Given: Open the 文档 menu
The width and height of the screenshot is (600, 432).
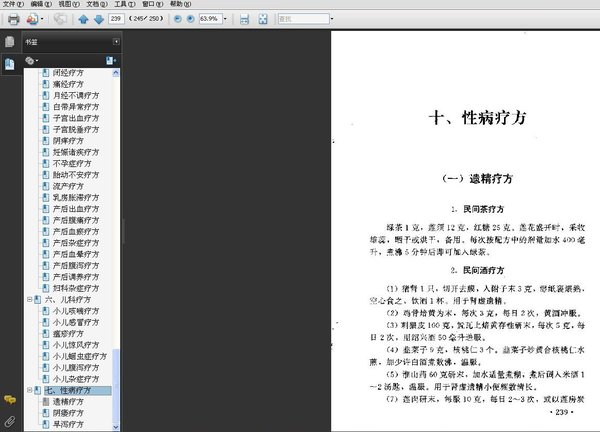Looking at the screenshot, I should (x=97, y=4).
